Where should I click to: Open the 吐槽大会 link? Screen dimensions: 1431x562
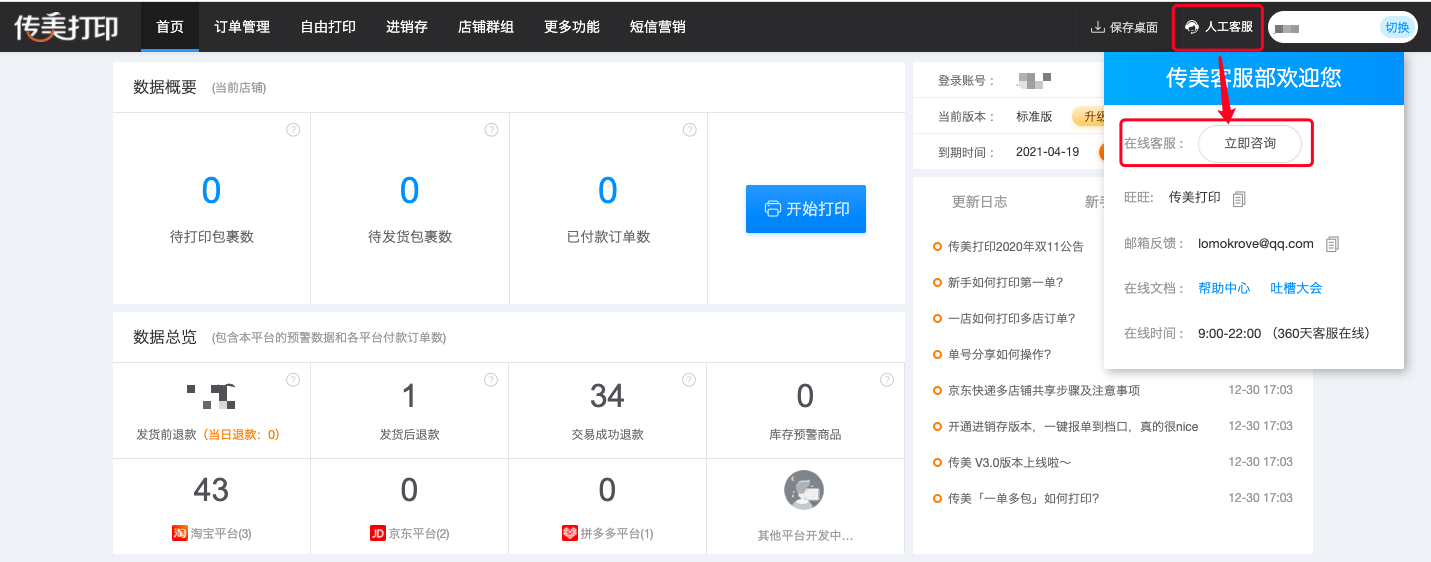[x=1296, y=288]
